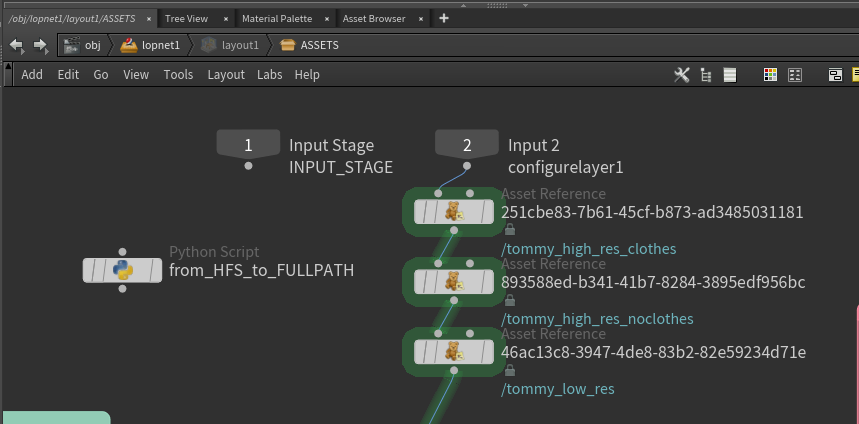Select Asset Reference node 251cbe83
The height and width of the screenshot is (424, 859).
click(453, 211)
